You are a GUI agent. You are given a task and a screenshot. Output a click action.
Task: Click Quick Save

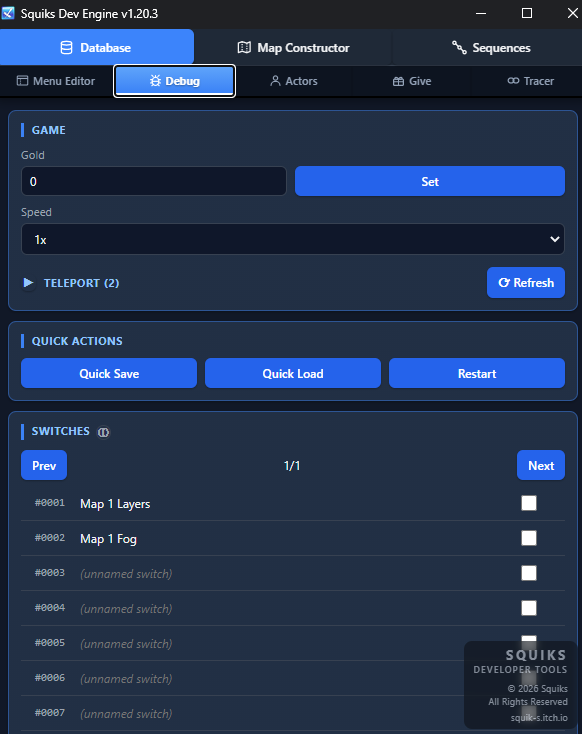109,373
